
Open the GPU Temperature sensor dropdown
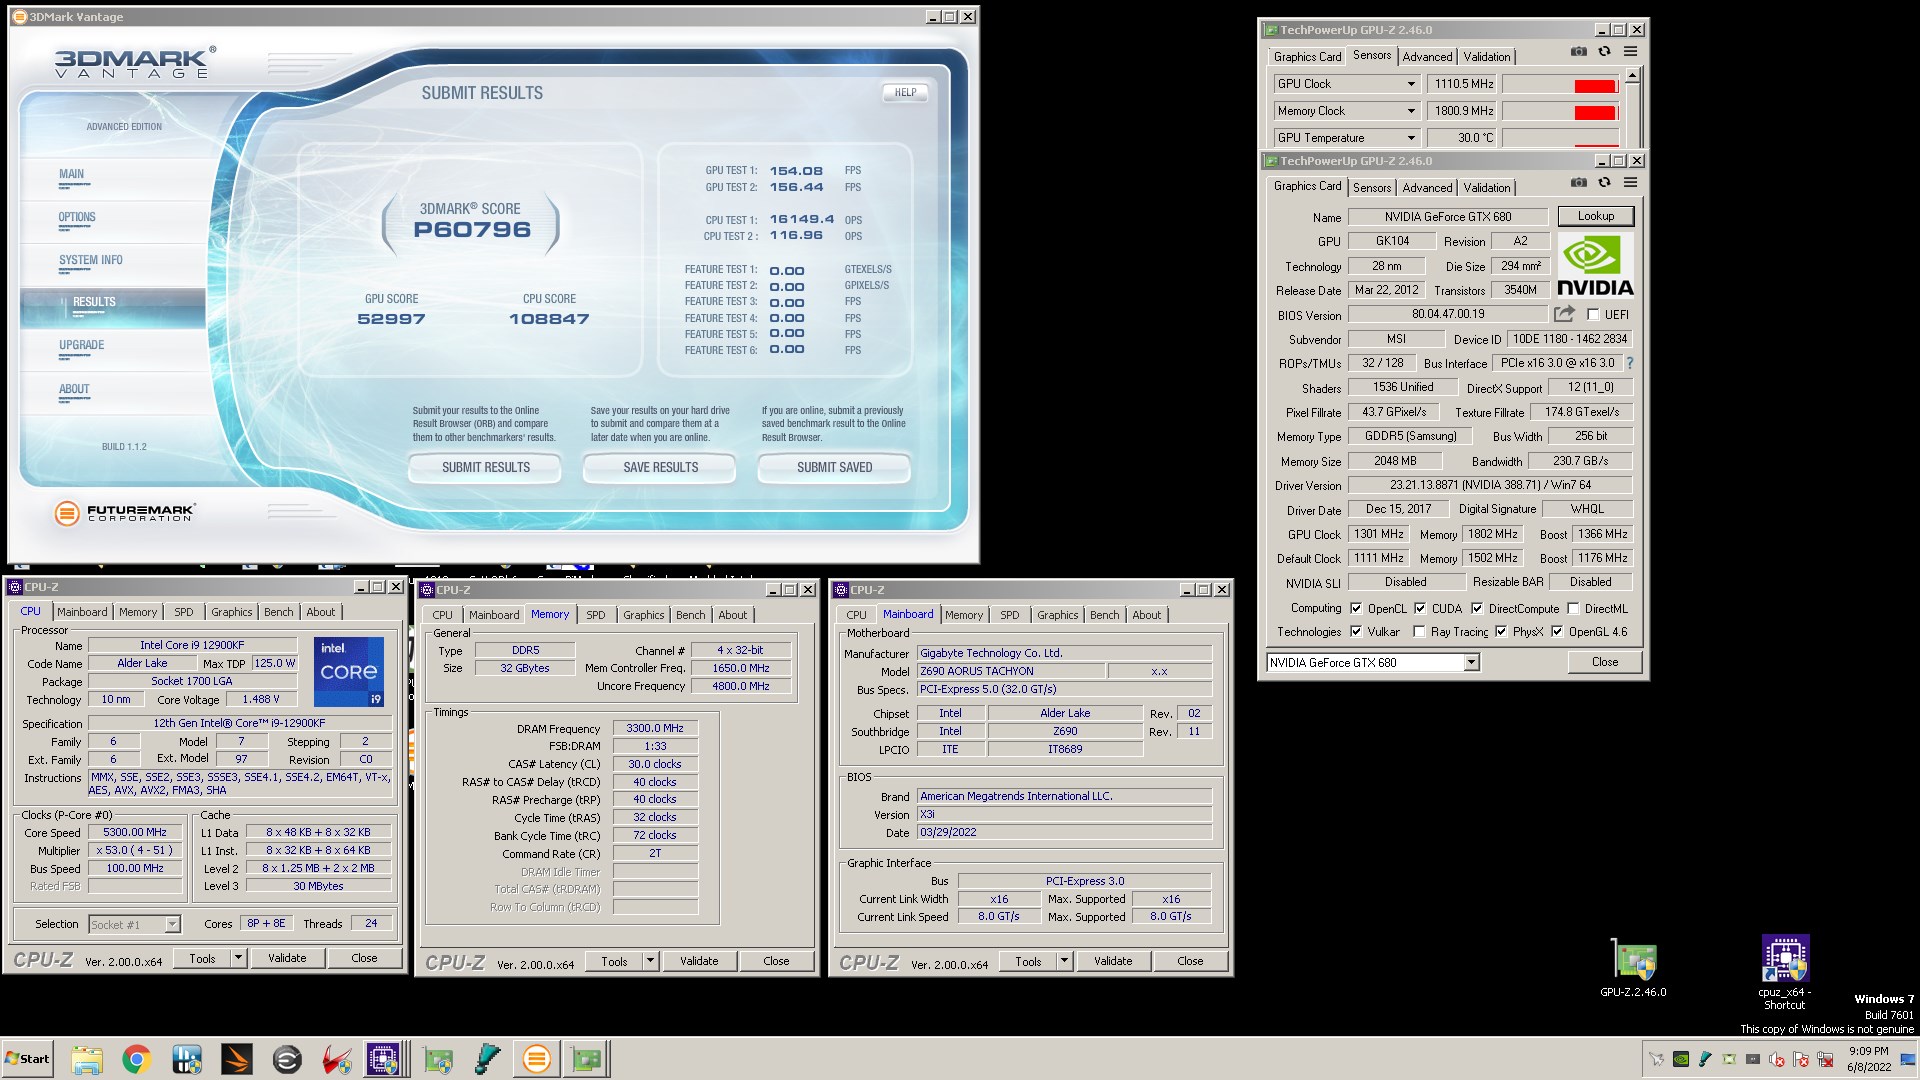pyautogui.click(x=1411, y=138)
